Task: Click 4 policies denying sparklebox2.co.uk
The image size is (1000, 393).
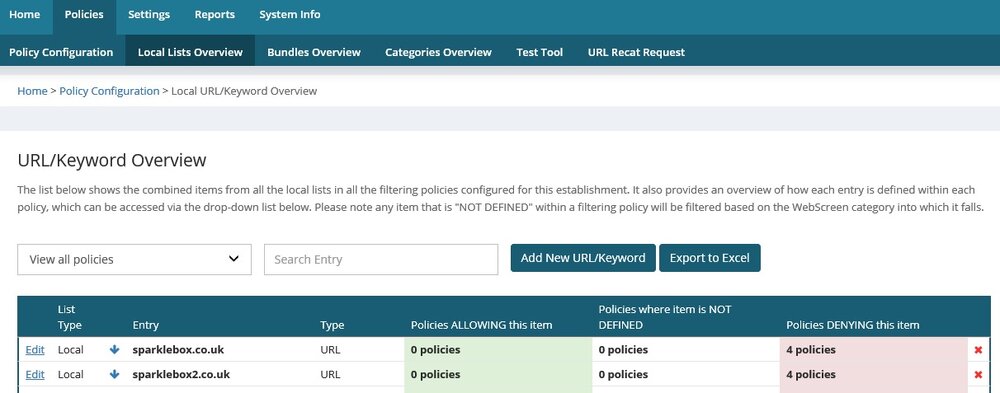Action: coord(811,374)
